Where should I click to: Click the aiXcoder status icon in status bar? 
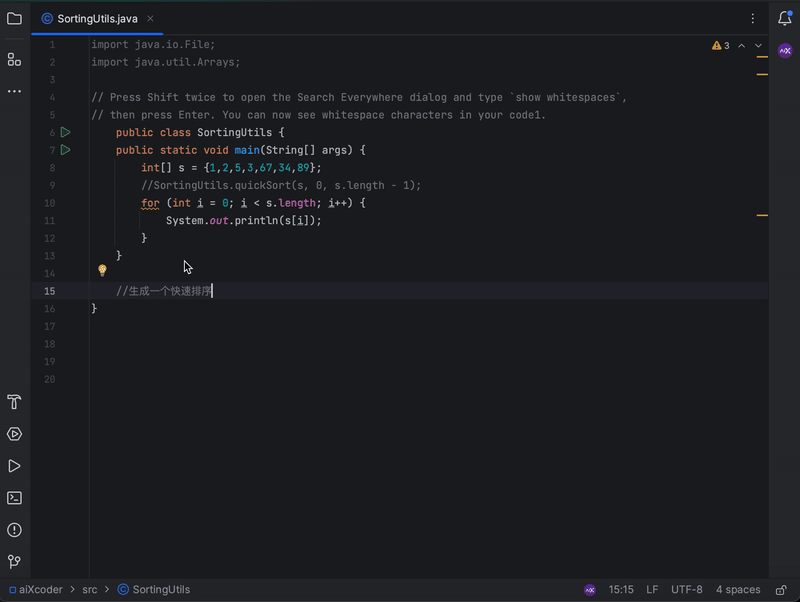(590, 590)
